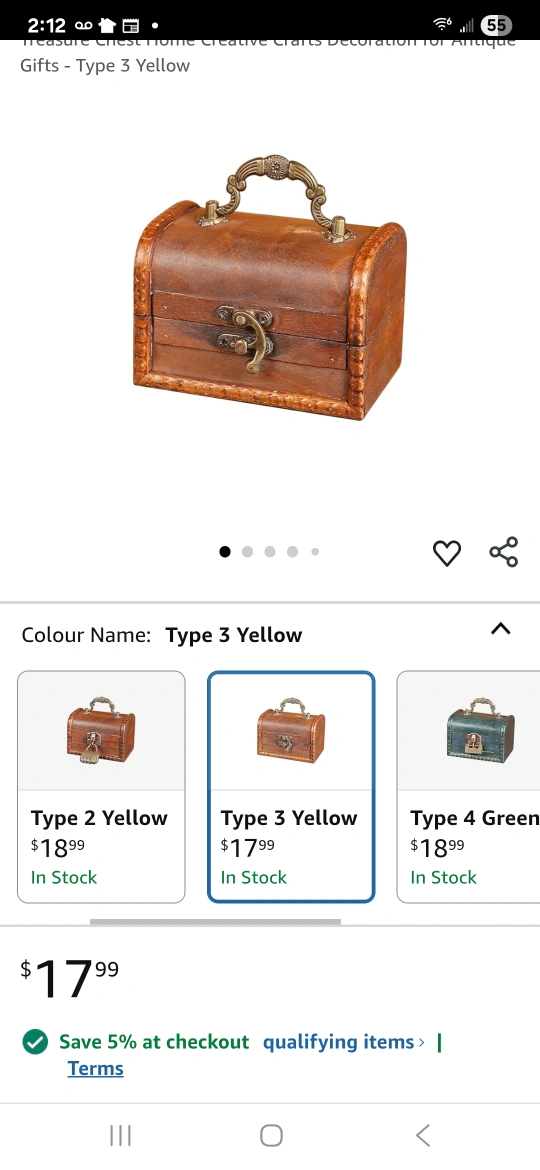Tap the main treasure chest product image
Screen dimensions: 540x1170
pos(270,287)
